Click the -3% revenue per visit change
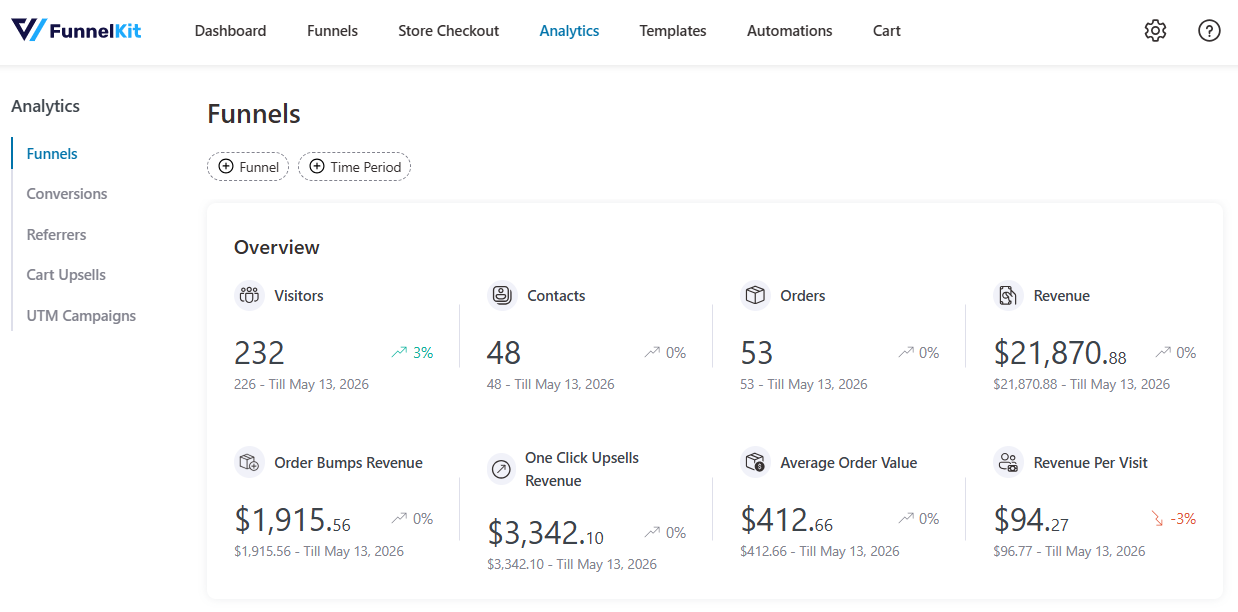Viewport: 1238px width, 612px height. tap(1184, 519)
